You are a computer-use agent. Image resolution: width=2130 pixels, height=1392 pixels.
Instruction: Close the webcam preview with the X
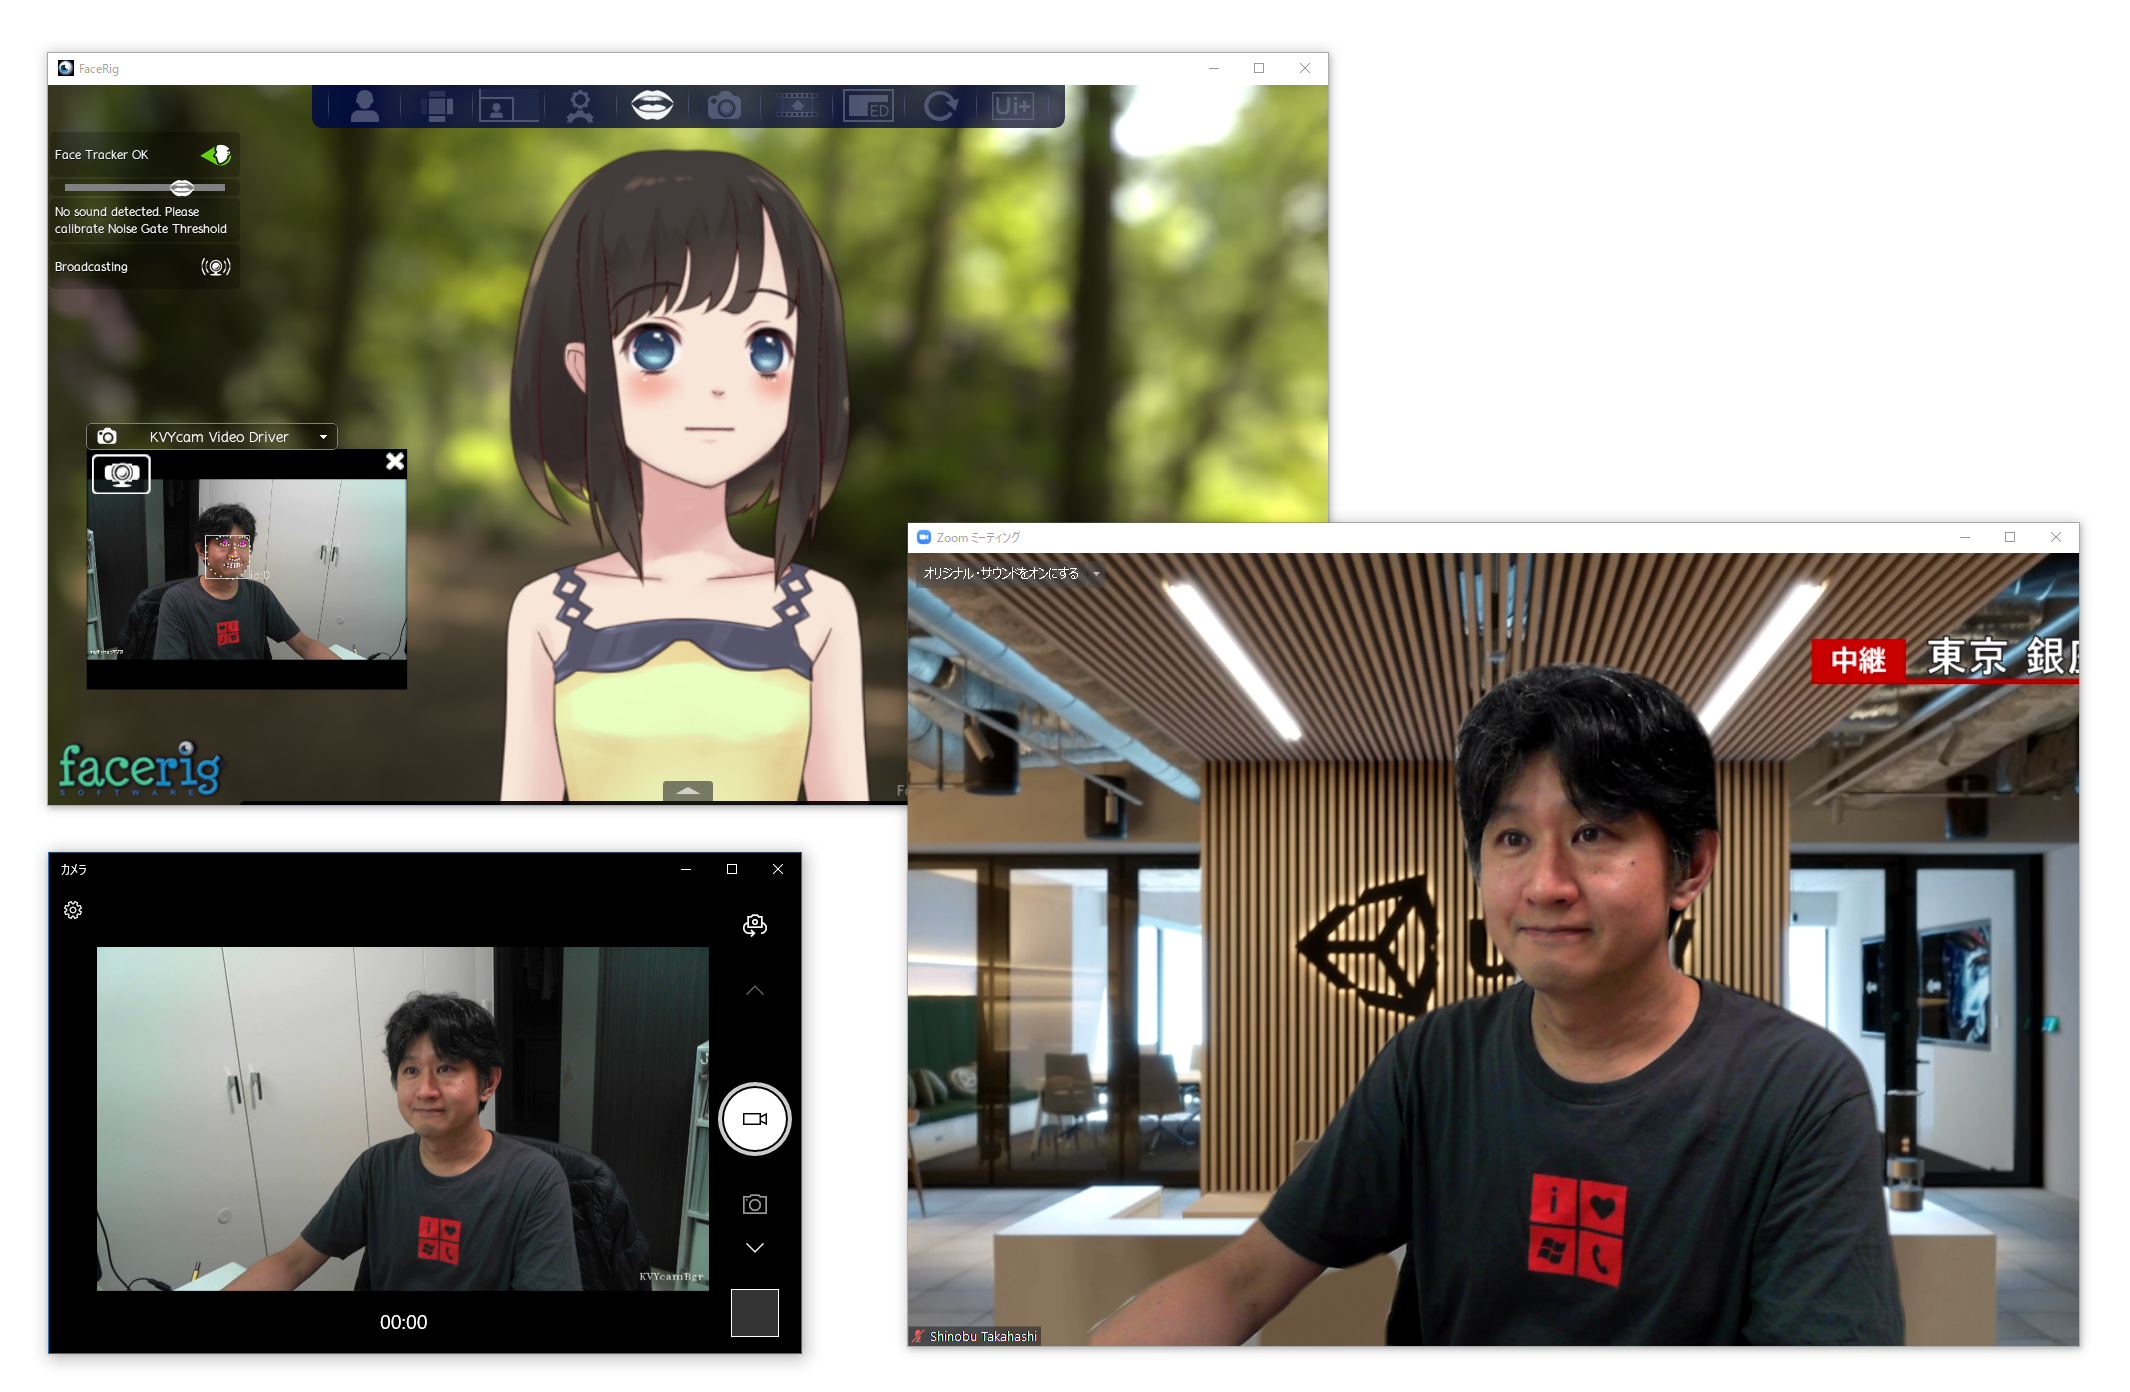[x=395, y=461]
